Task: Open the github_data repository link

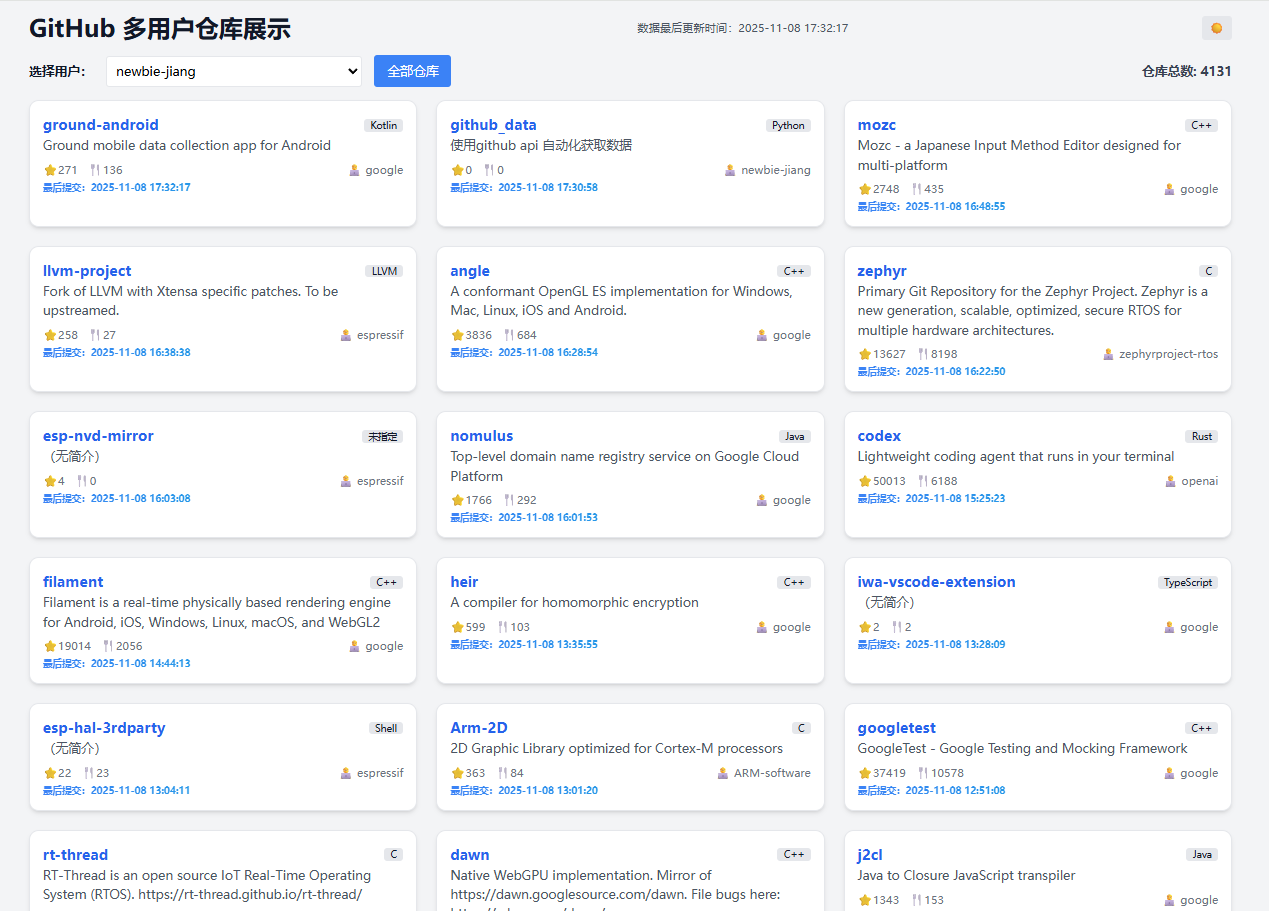Action: 493,125
